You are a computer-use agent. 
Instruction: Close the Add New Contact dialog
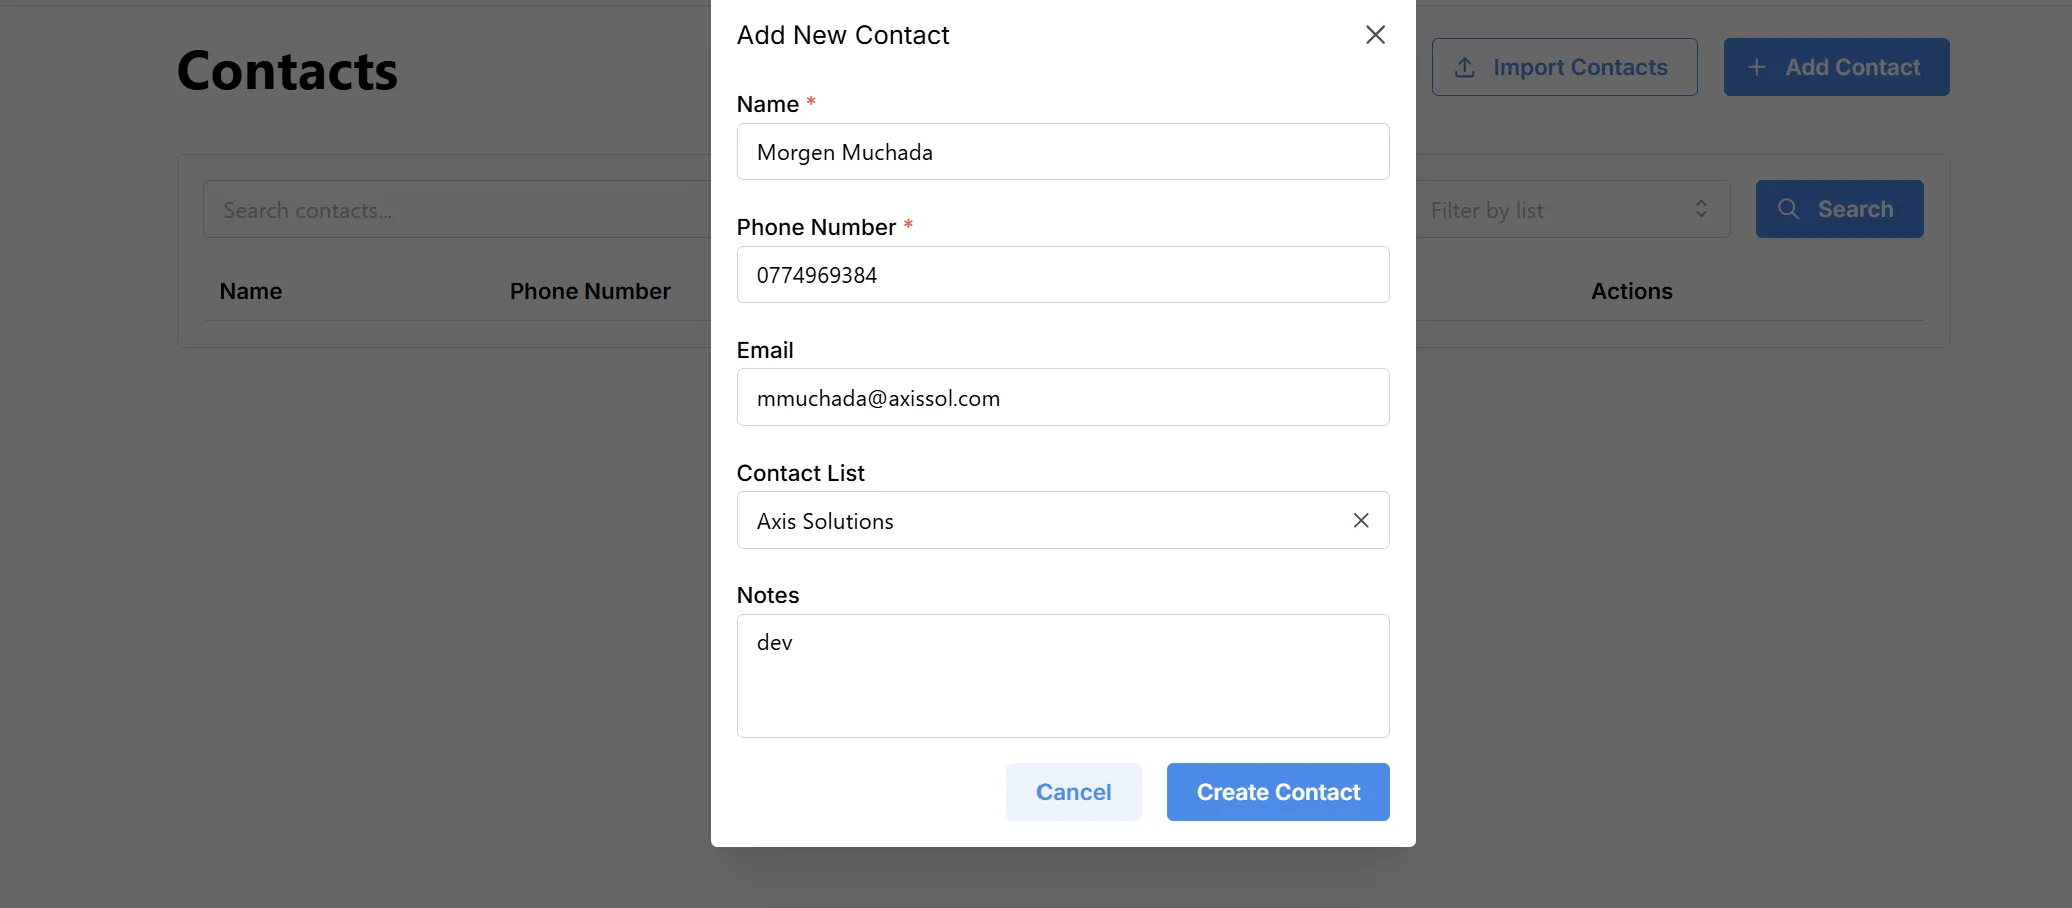point(1375,34)
